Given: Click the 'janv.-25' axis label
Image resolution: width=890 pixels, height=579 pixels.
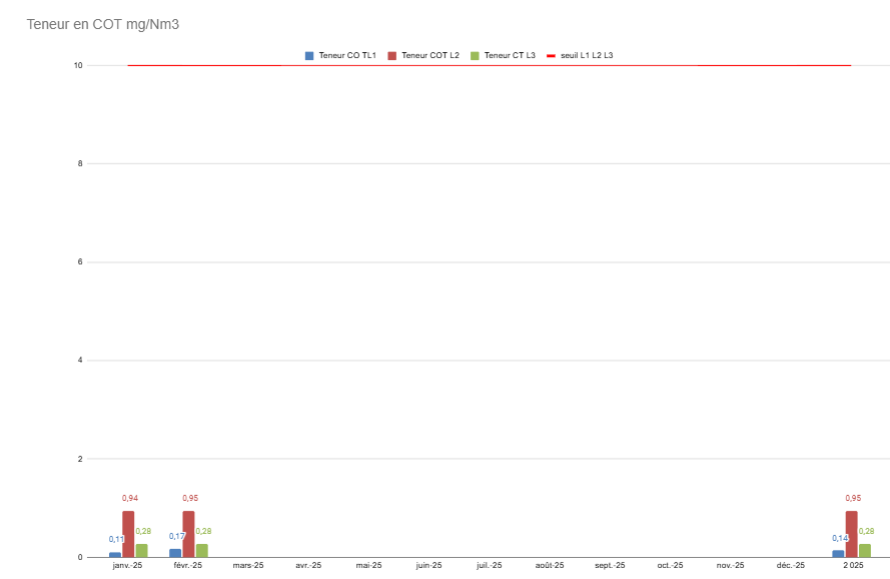Looking at the screenshot, I should coord(127,565).
